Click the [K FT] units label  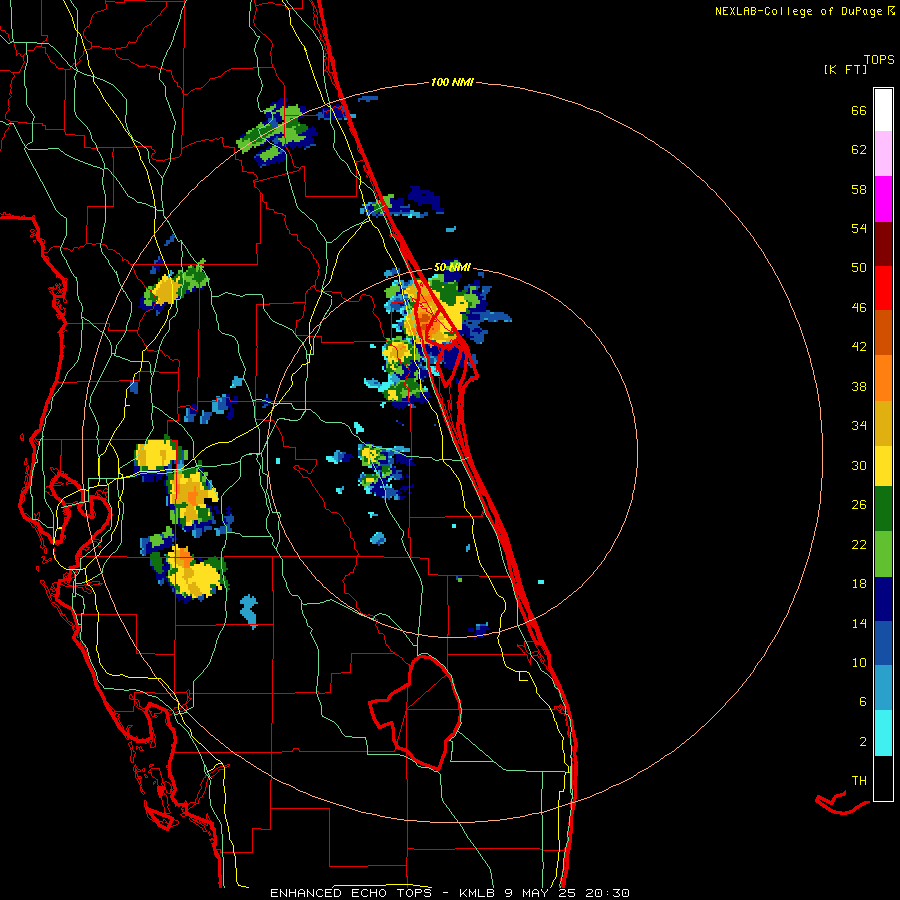845,69
